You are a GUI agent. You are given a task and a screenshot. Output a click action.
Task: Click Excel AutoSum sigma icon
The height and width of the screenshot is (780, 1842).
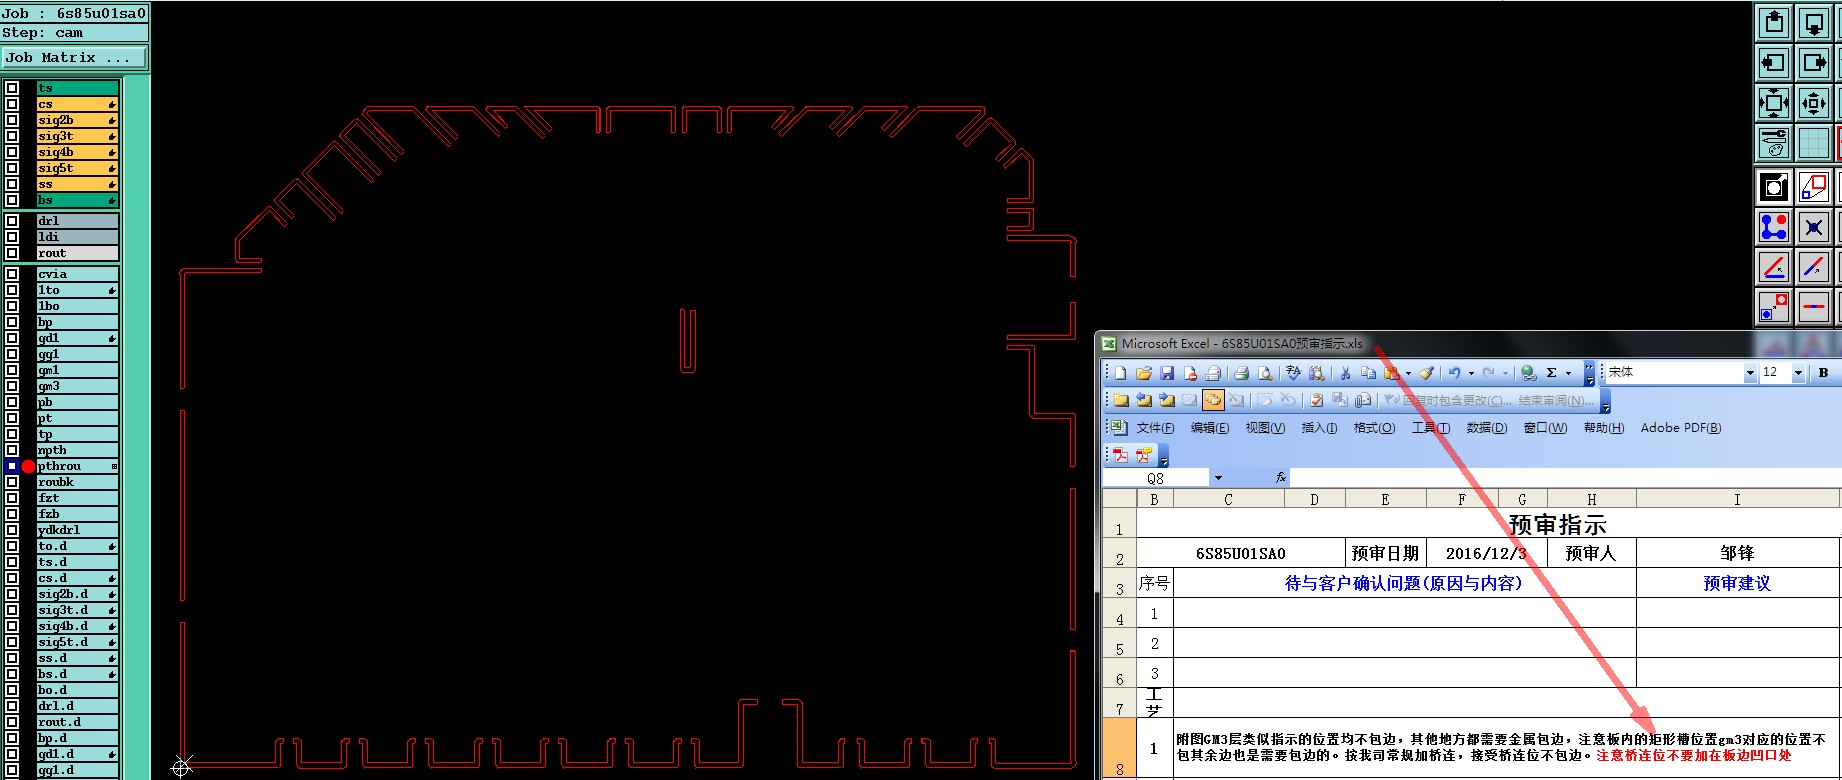pos(1551,373)
